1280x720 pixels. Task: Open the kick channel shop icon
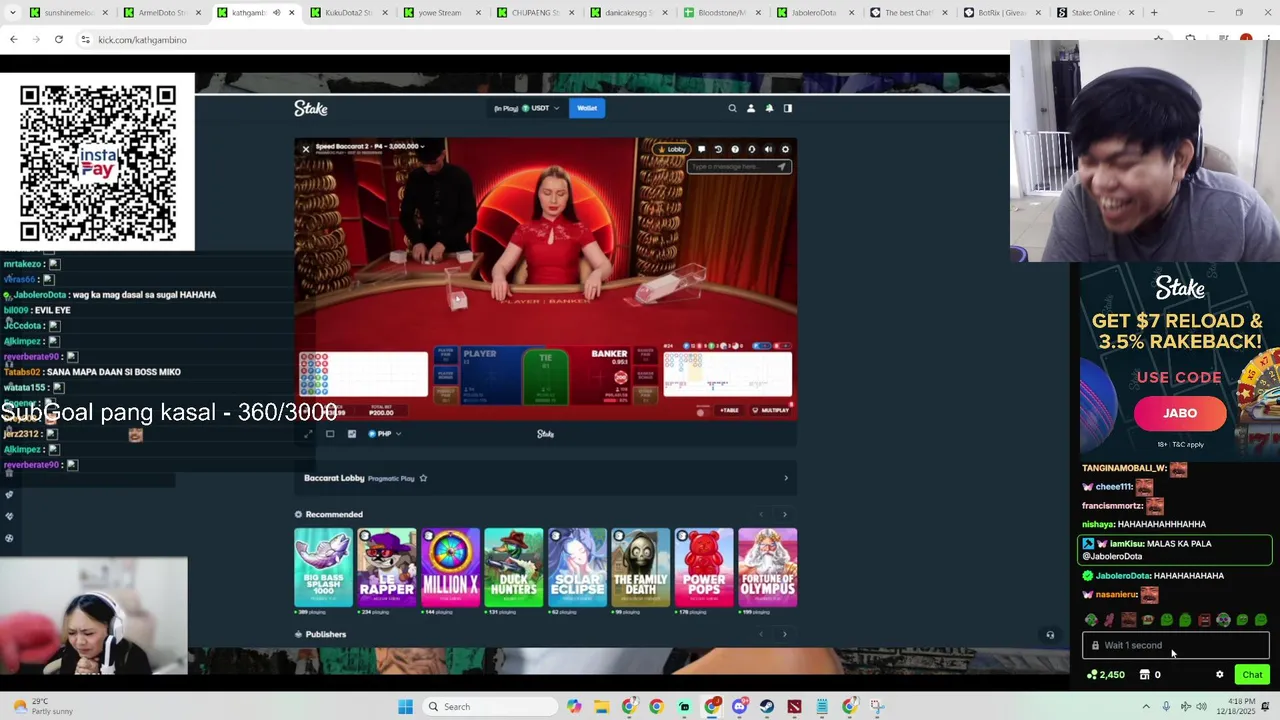point(1145,675)
